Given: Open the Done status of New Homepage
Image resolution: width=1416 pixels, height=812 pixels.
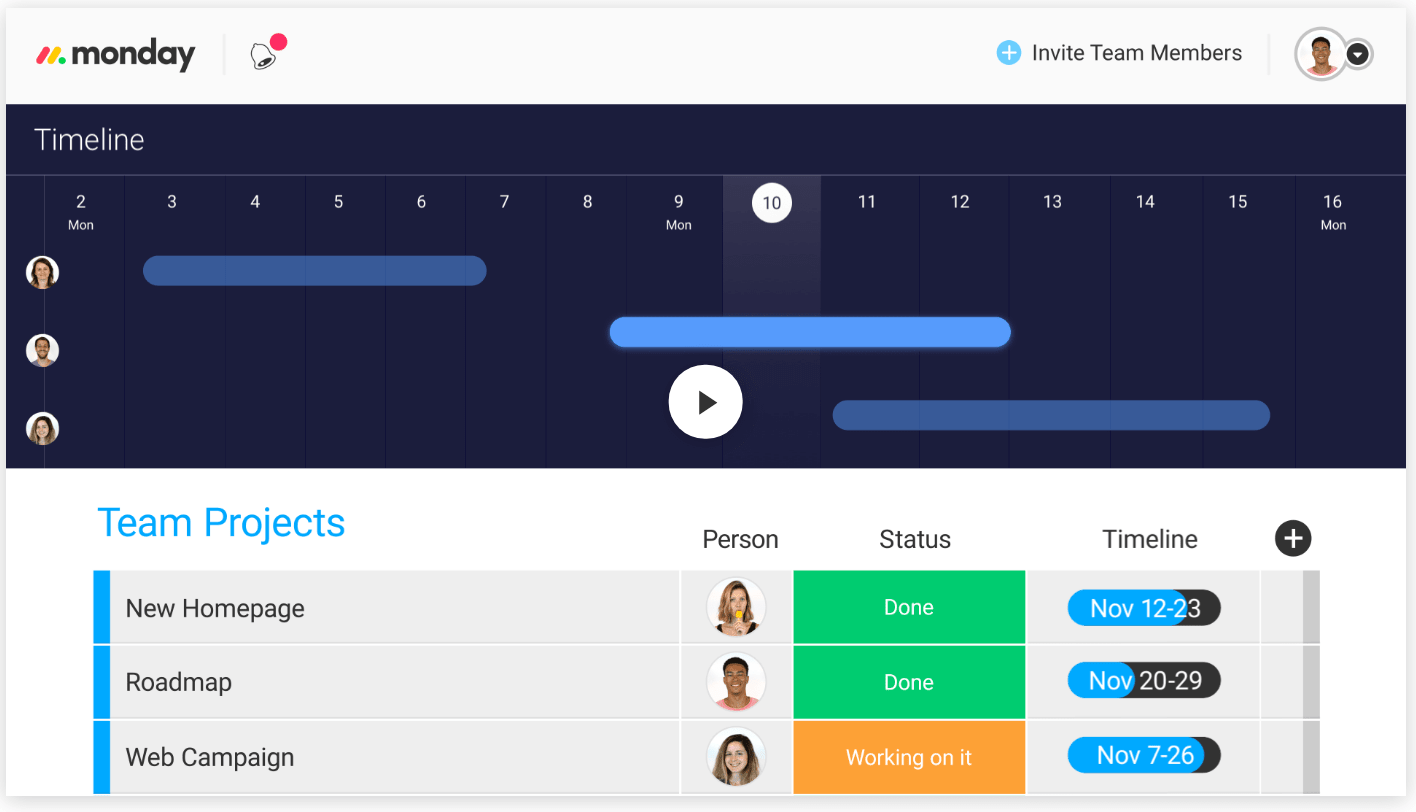Looking at the screenshot, I should pos(908,607).
